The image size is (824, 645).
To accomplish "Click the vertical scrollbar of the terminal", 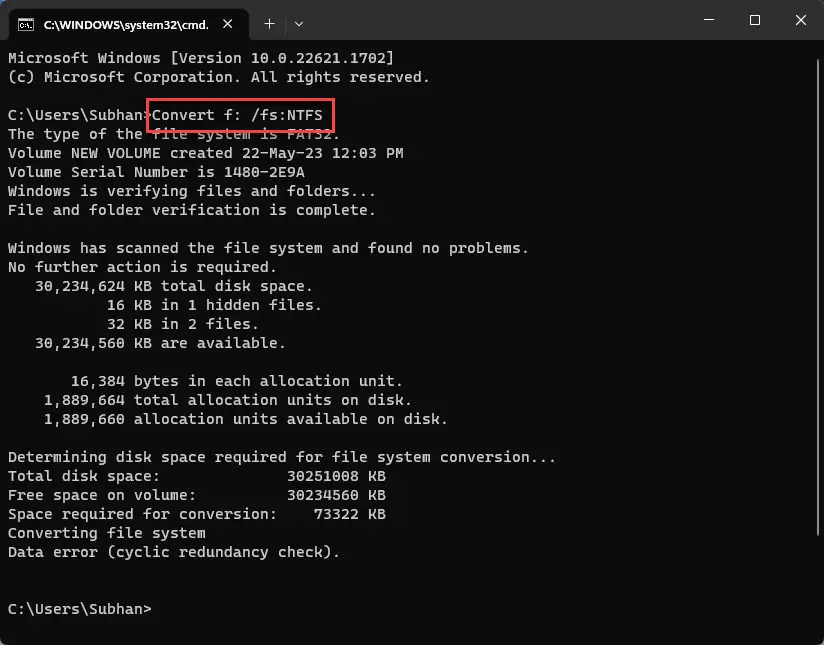I will coord(819,297).
